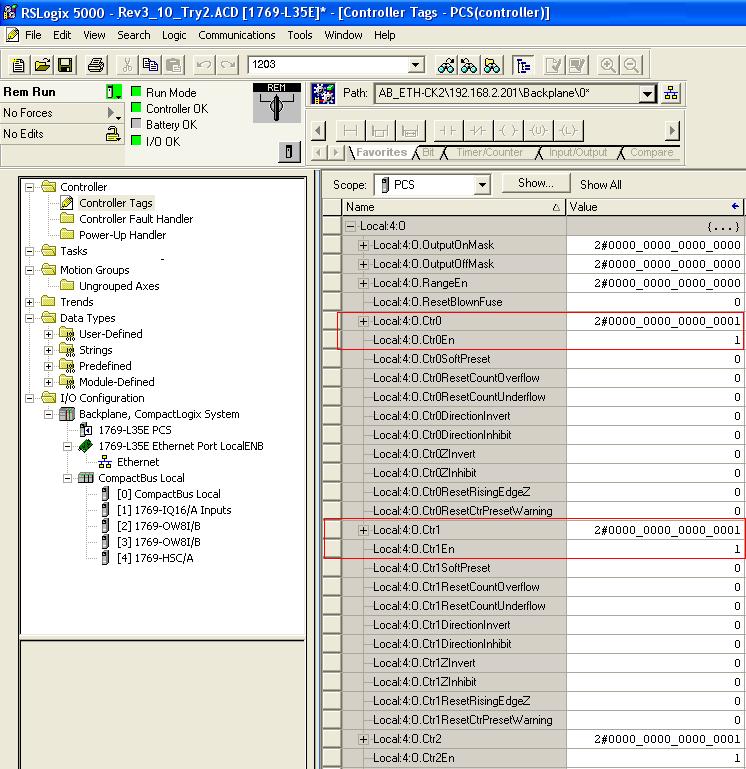The width and height of the screenshot is (746, 769).
Task: Select the [1] 1769-IQ16/A Inputs module
Action: point(174,510)
